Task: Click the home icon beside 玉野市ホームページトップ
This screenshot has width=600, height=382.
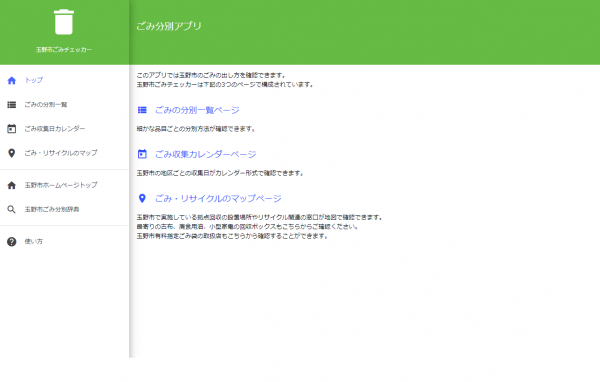Action: click(x=12, y=185)
